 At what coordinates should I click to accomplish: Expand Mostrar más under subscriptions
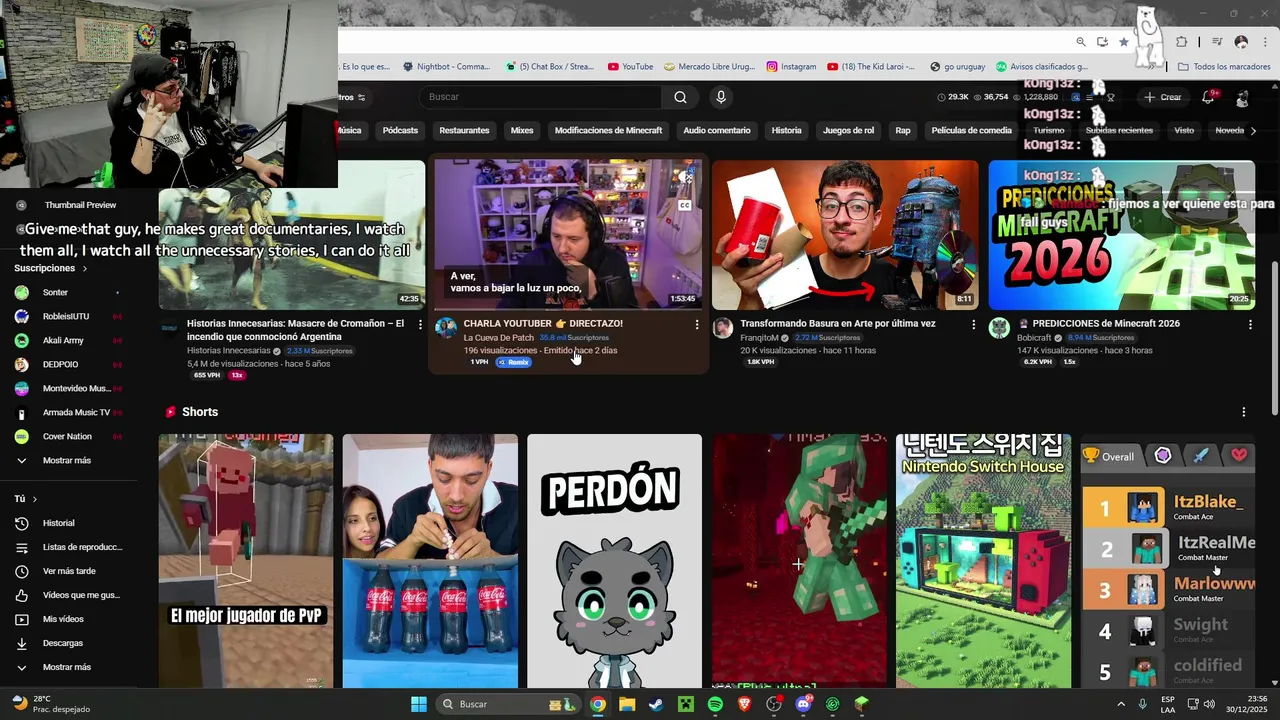pos(66,460)
